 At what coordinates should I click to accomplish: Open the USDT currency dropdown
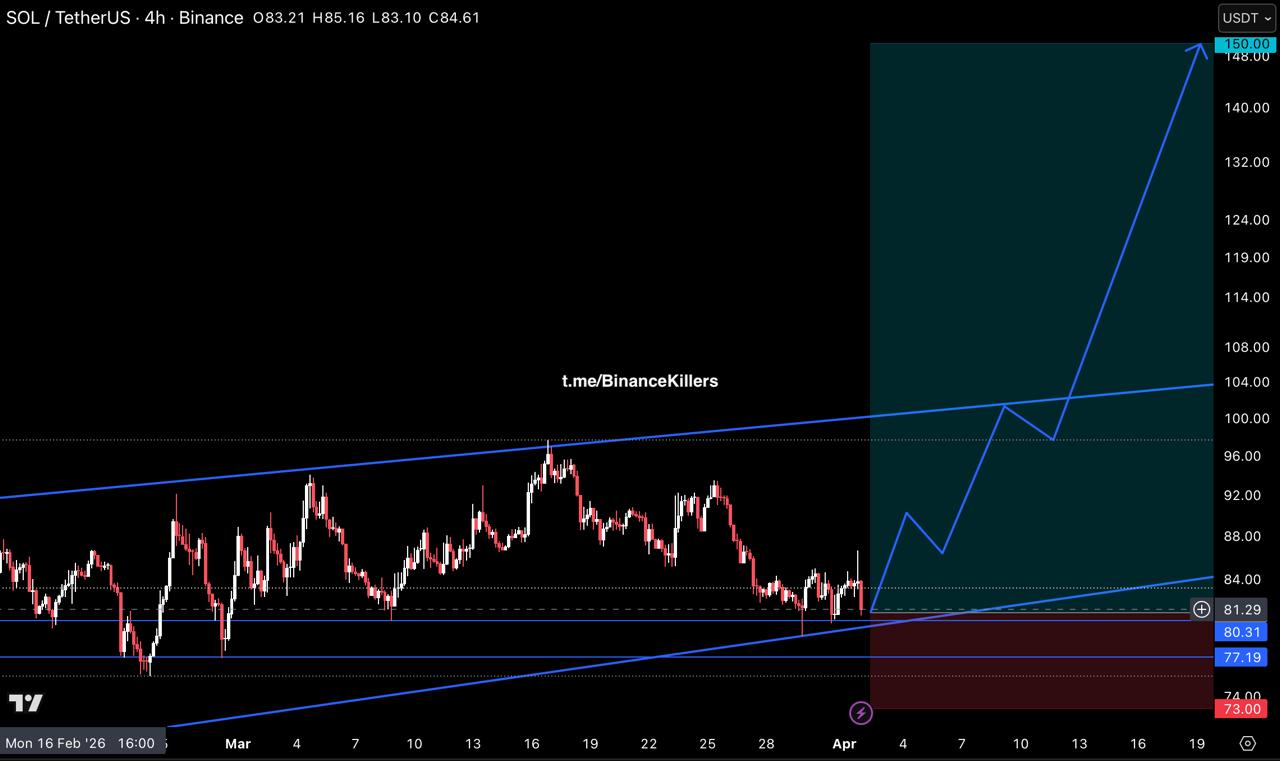(1246, 18)
